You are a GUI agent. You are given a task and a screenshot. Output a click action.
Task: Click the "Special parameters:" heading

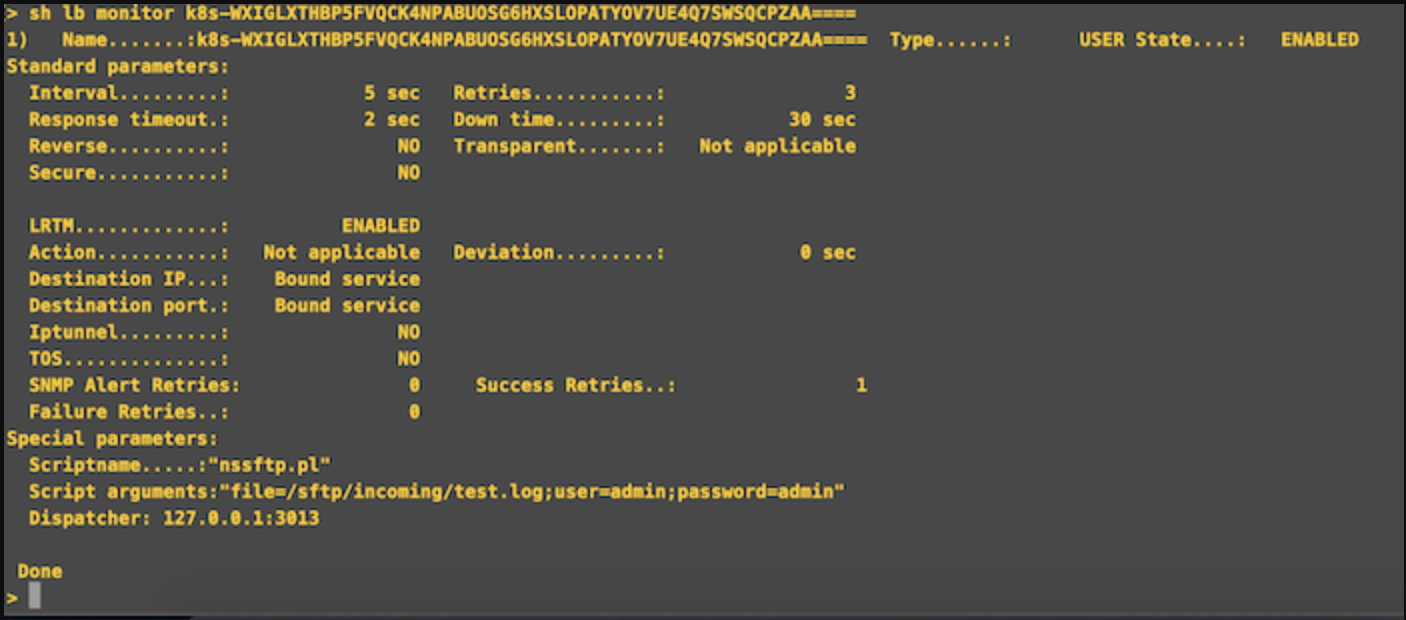(x=112, y=438)
